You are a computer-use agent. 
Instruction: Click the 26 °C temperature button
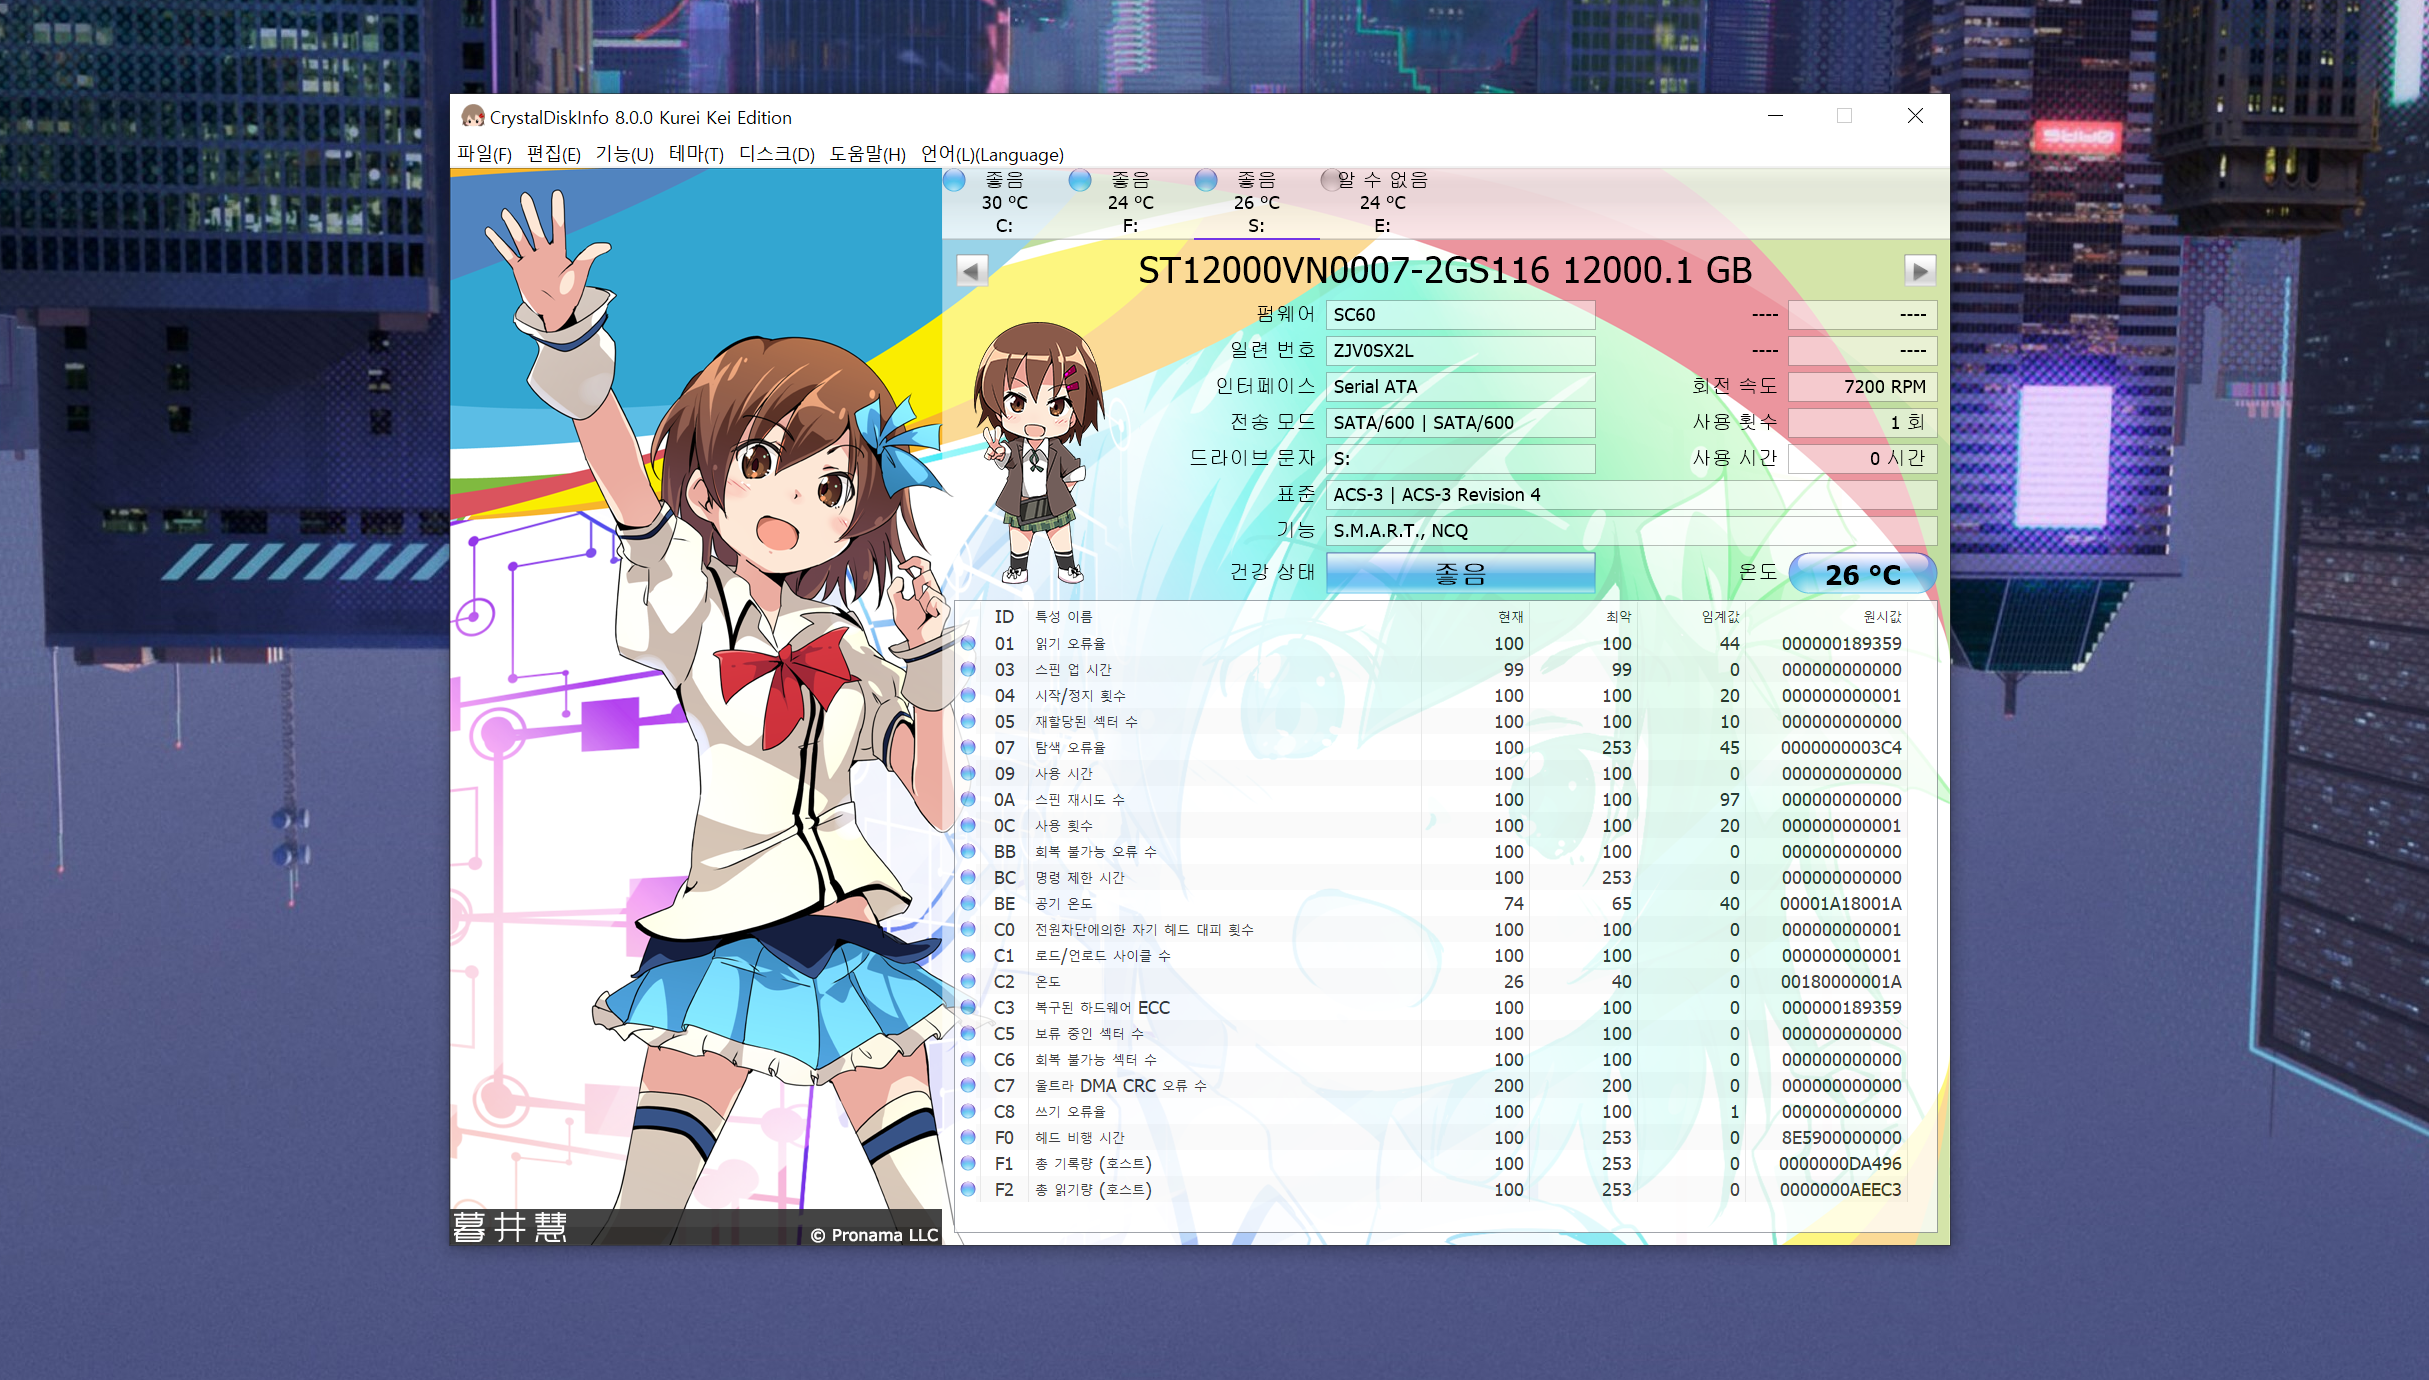coord(1861,575)
